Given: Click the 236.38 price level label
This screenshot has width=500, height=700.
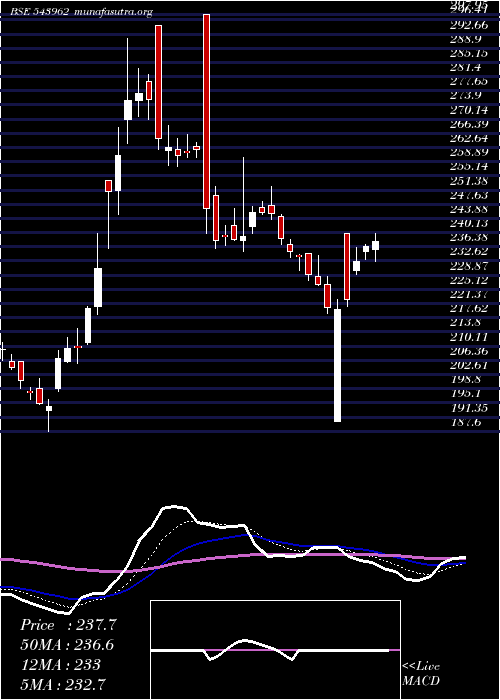Looking at the screenshot, I should 469,237.
